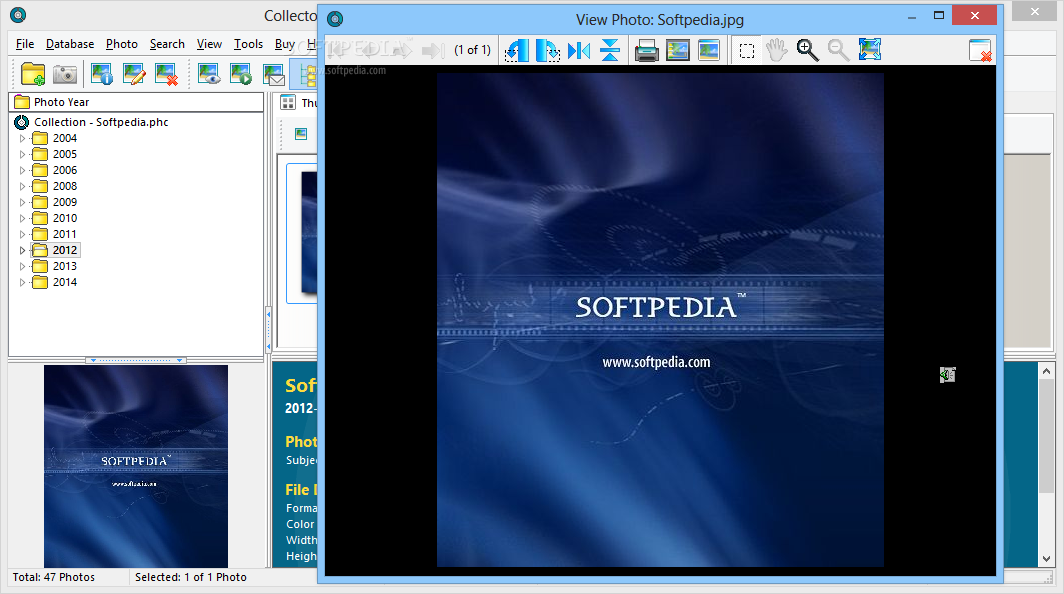Select Collection - Softpedia.phc root node

coord(101,122)
